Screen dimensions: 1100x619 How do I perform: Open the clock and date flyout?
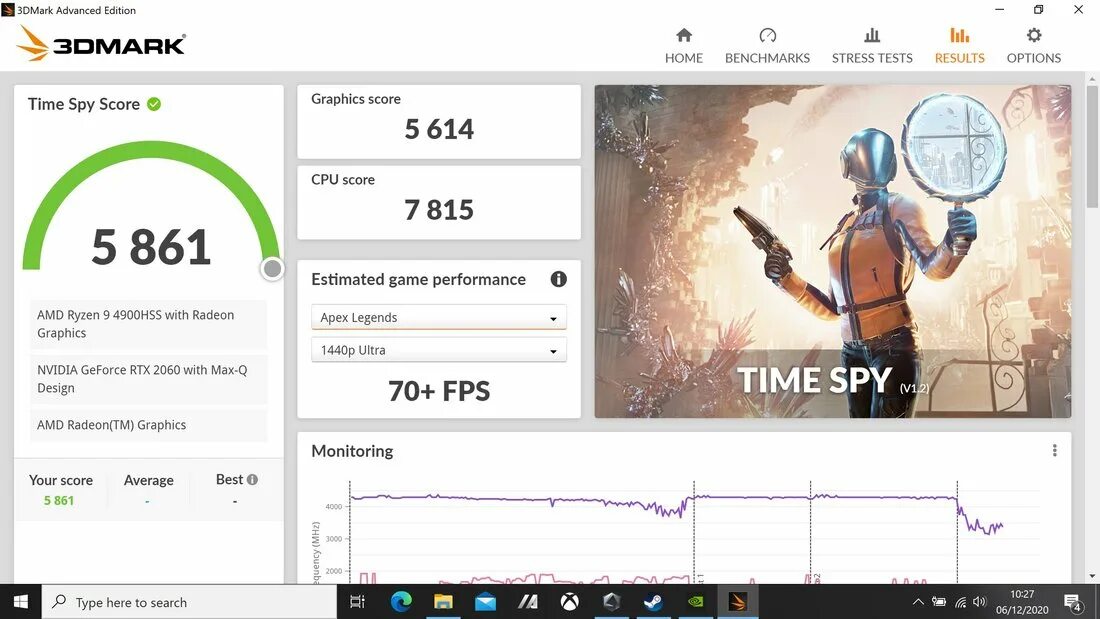tap(1022, 602)
